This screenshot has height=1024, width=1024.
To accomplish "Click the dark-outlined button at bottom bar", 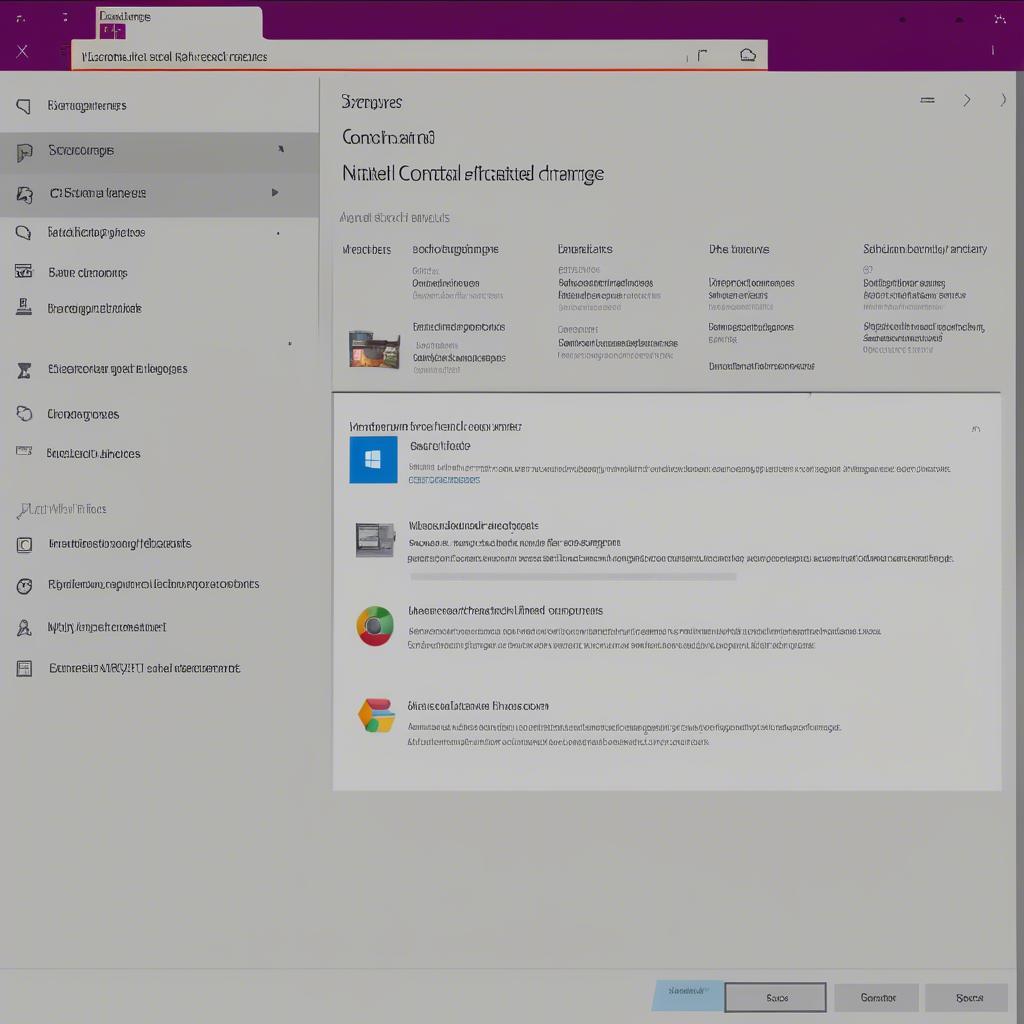I will tap(776, 998).
